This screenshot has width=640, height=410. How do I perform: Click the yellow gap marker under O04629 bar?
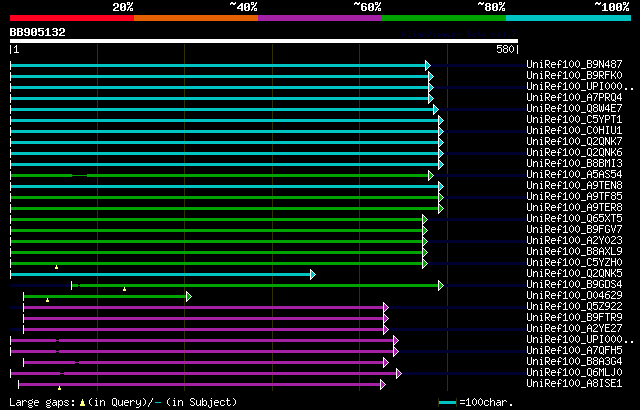47,300
